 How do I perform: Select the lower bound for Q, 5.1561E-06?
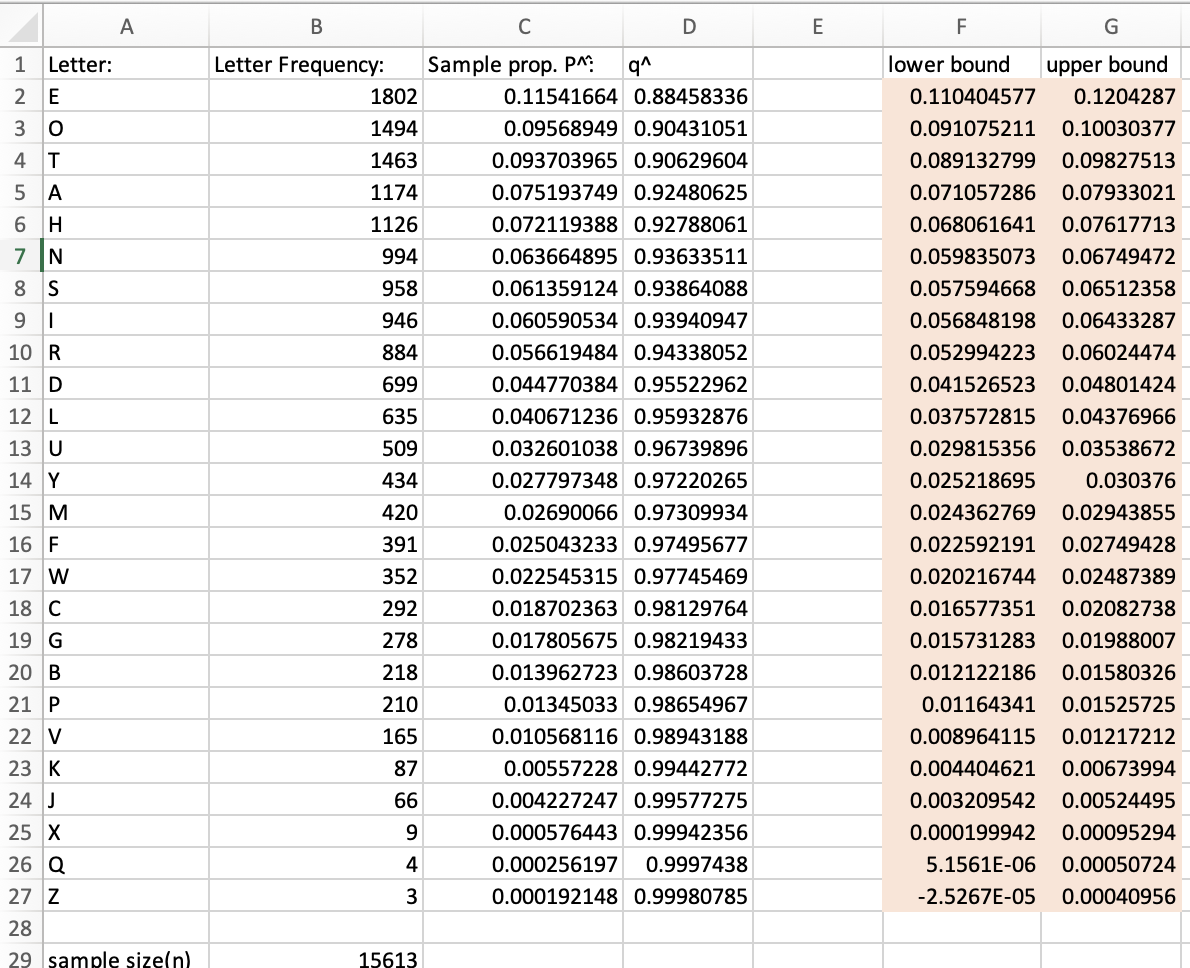point(961,864)
